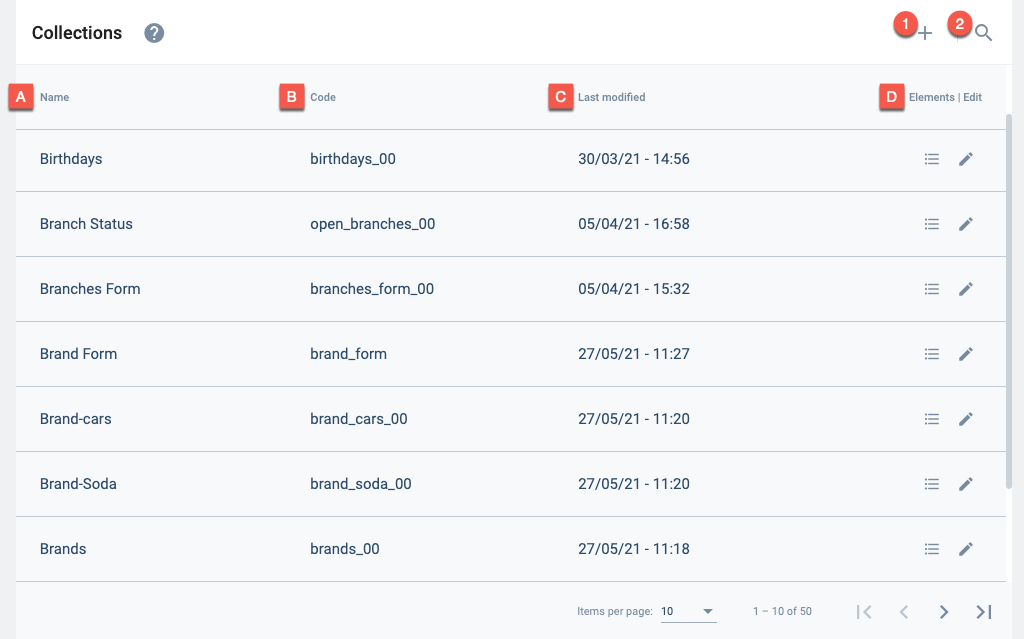Go to the first page
This screenshot has width=1024, height=639.
click(864, 612)
